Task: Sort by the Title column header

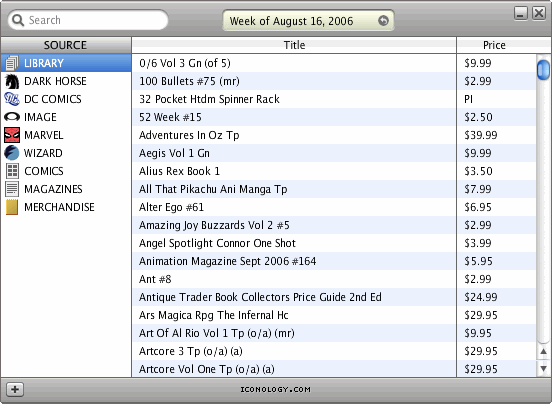Action: click(x=294, y=45)
